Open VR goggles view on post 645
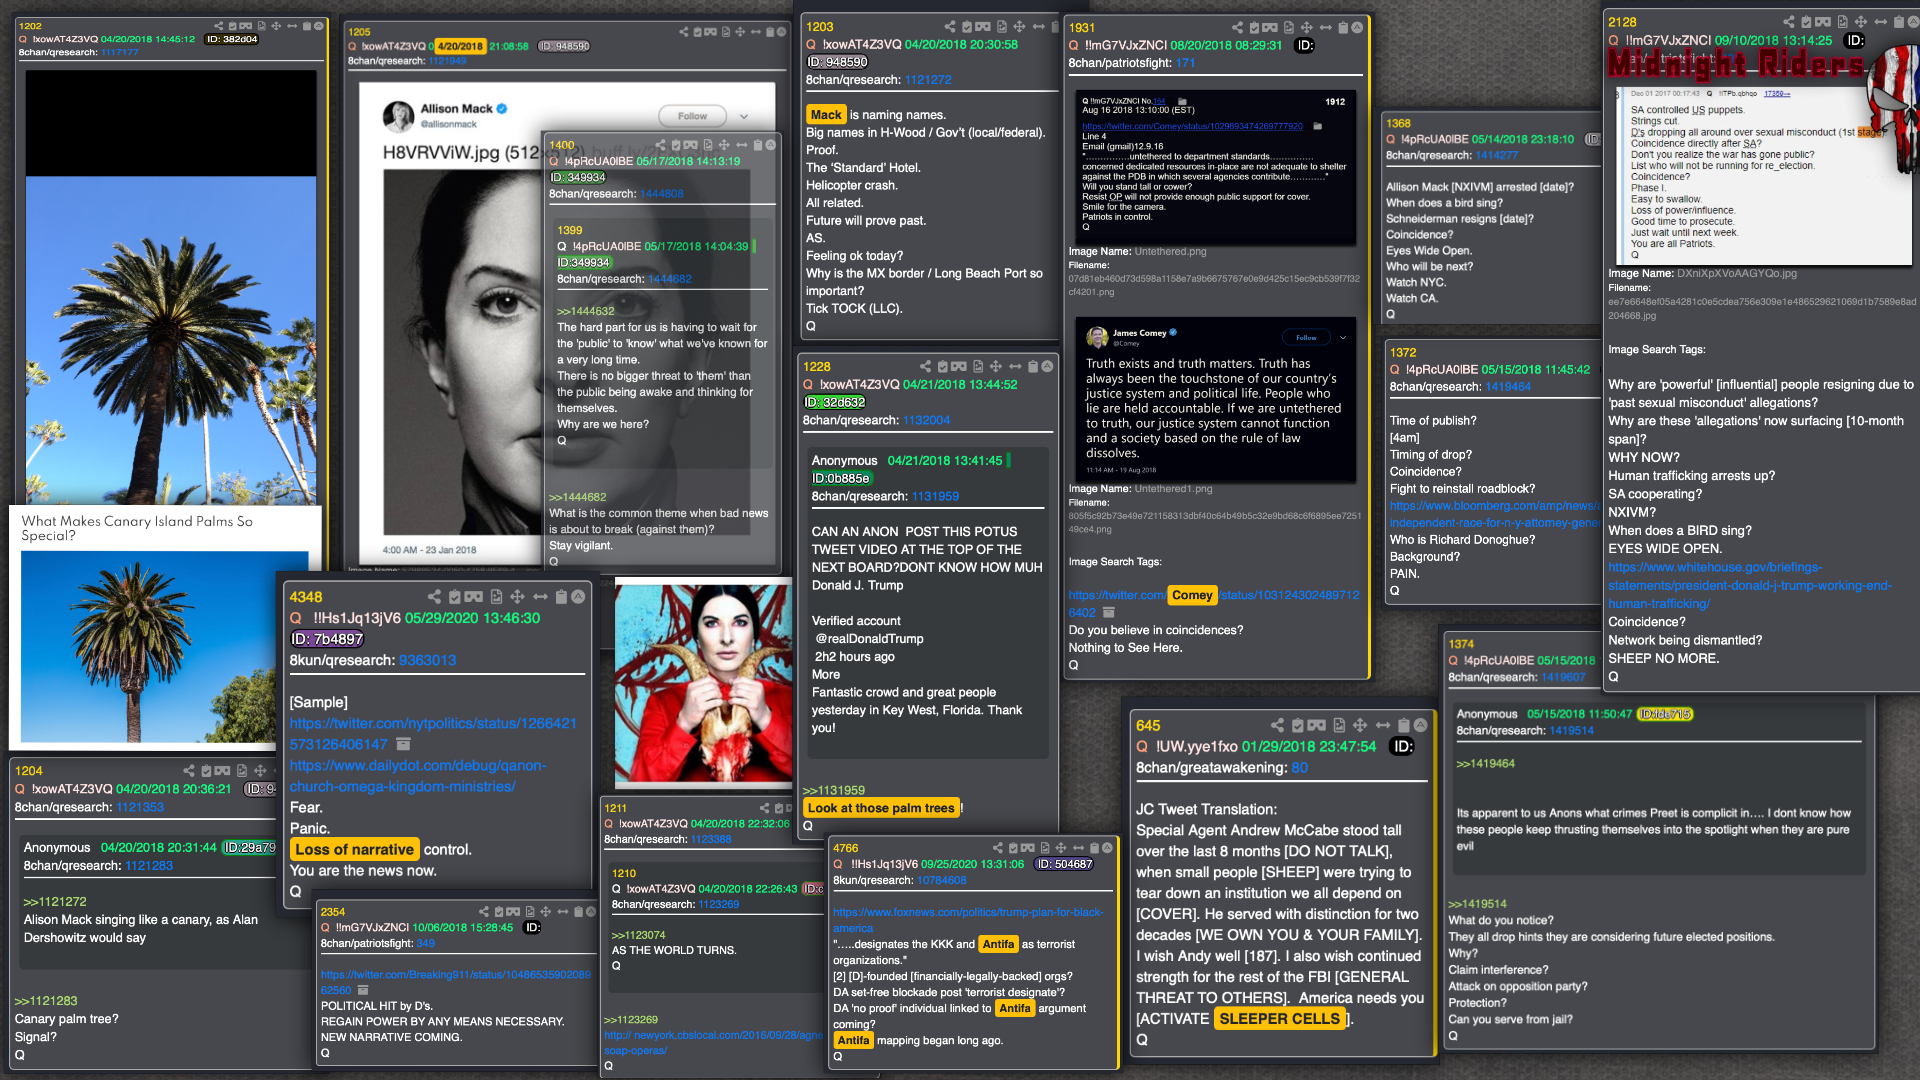The image size is (1920, 1080). click(1317, 725)
